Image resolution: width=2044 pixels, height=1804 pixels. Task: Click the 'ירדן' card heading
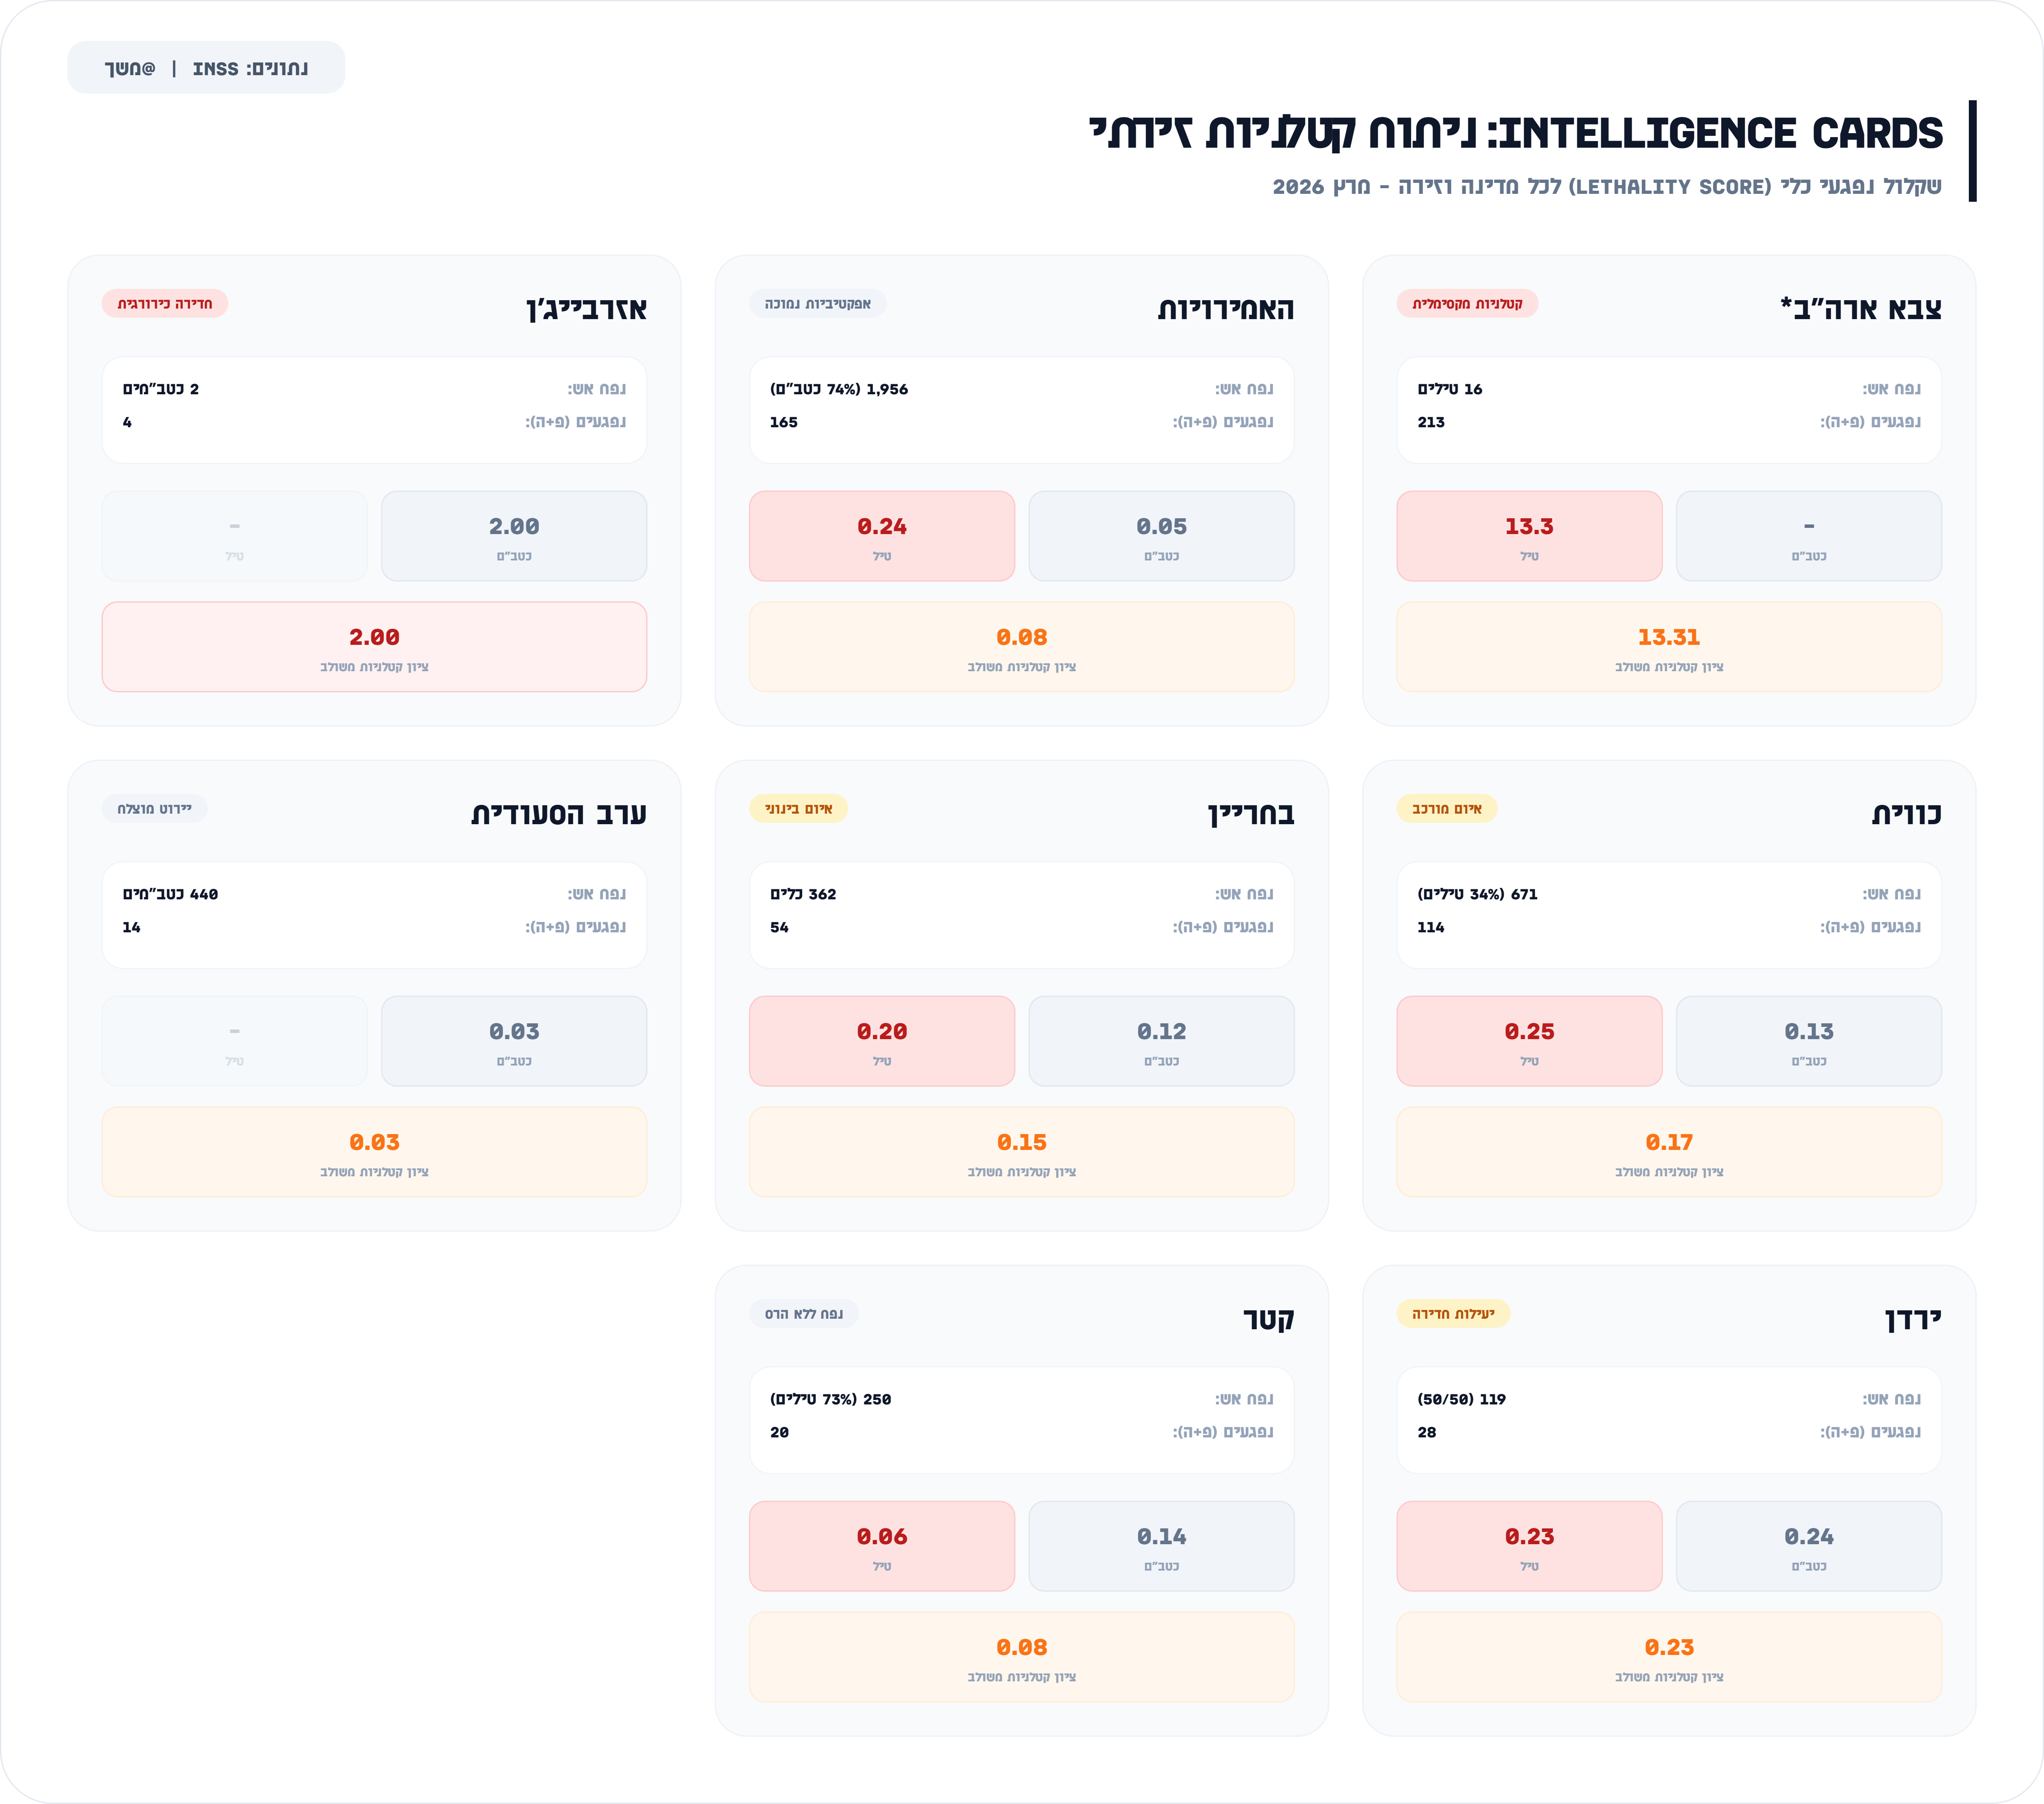click(x=1912, y=1319)
